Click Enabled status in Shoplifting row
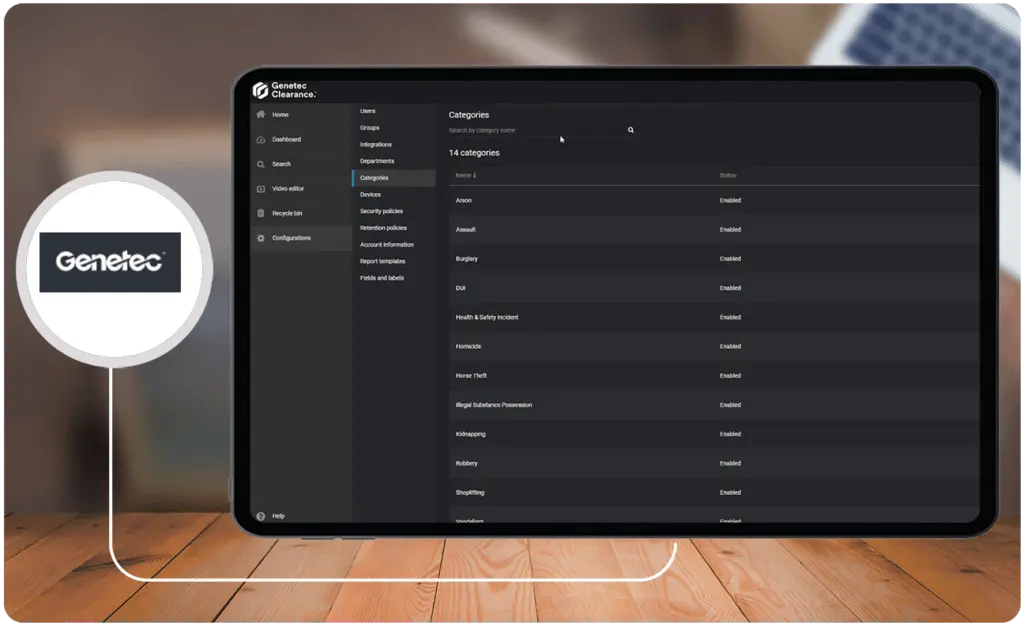 click(730, 493)
